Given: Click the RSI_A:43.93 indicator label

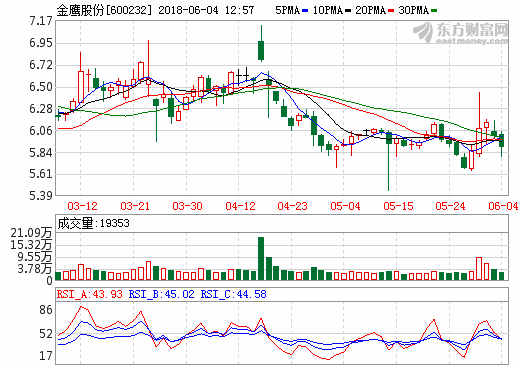Looking at the screenshot, I should click(x=90, y=294).
